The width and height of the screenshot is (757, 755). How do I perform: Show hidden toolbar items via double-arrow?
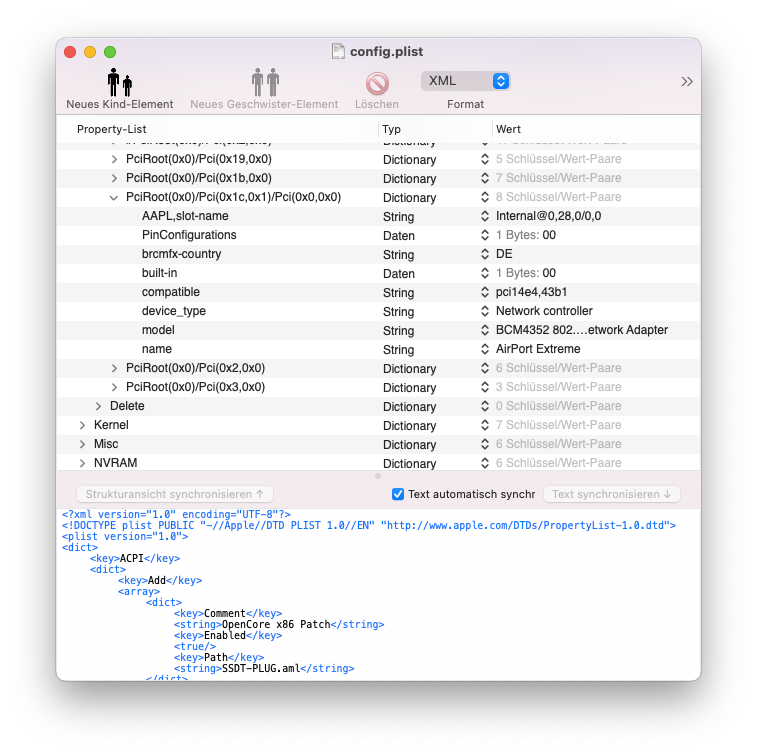coord(687,81)
